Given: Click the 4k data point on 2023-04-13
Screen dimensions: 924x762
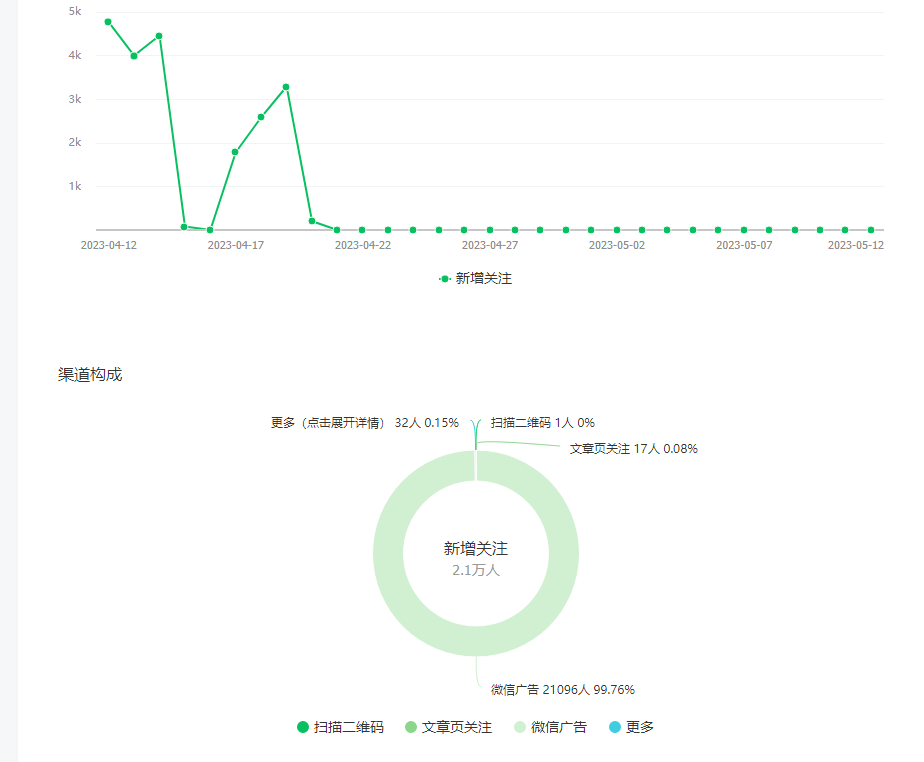Looking at the screenshot, I should coord(134,56).
